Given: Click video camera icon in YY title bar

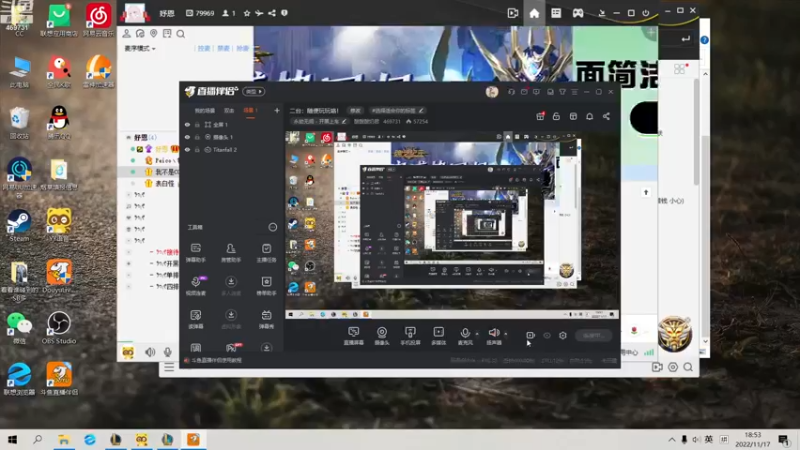Looking at the screenshot, I should pyautogui.click(x=512, y=13).
